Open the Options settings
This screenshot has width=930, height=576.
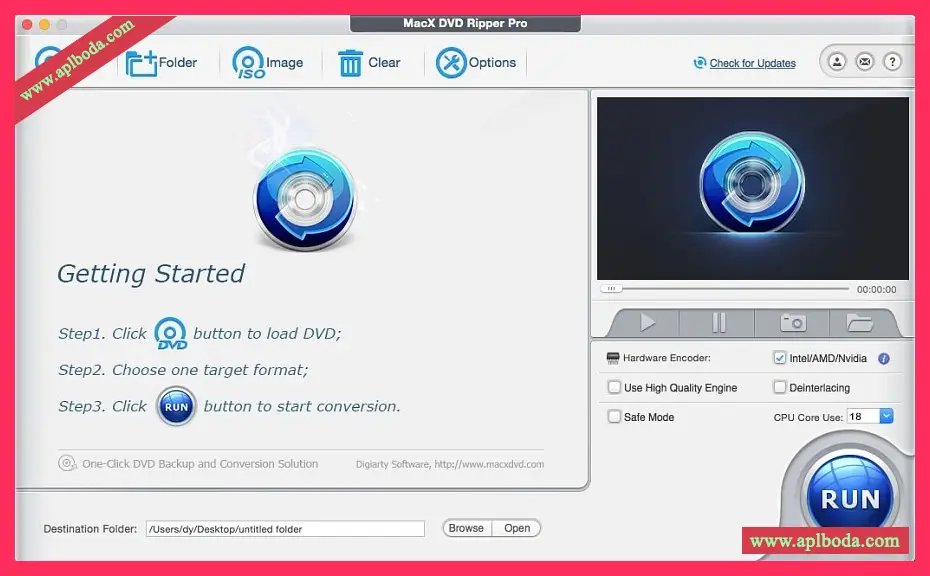[451, 63]
